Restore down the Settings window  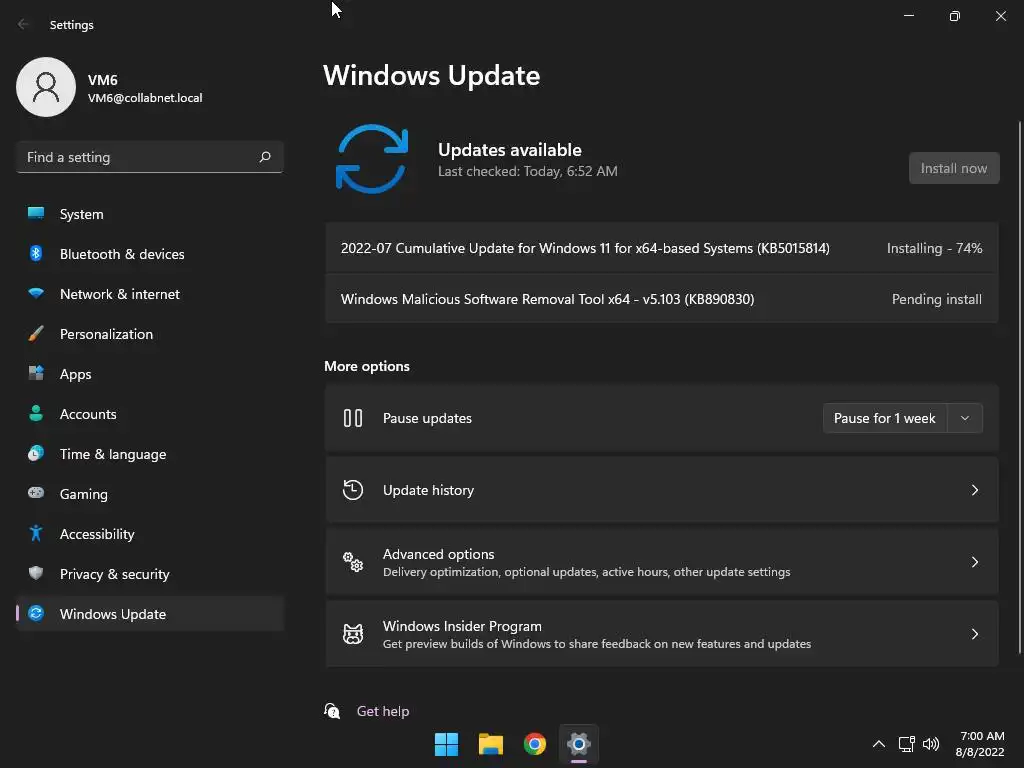tap(954, 16)
